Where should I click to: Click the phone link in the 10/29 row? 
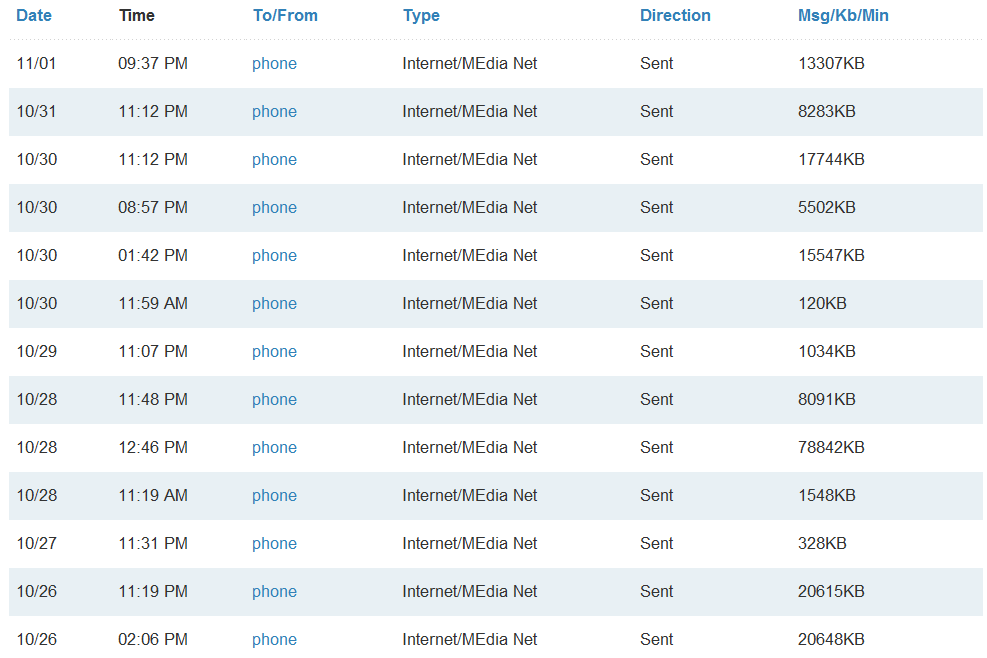(274, 352)
